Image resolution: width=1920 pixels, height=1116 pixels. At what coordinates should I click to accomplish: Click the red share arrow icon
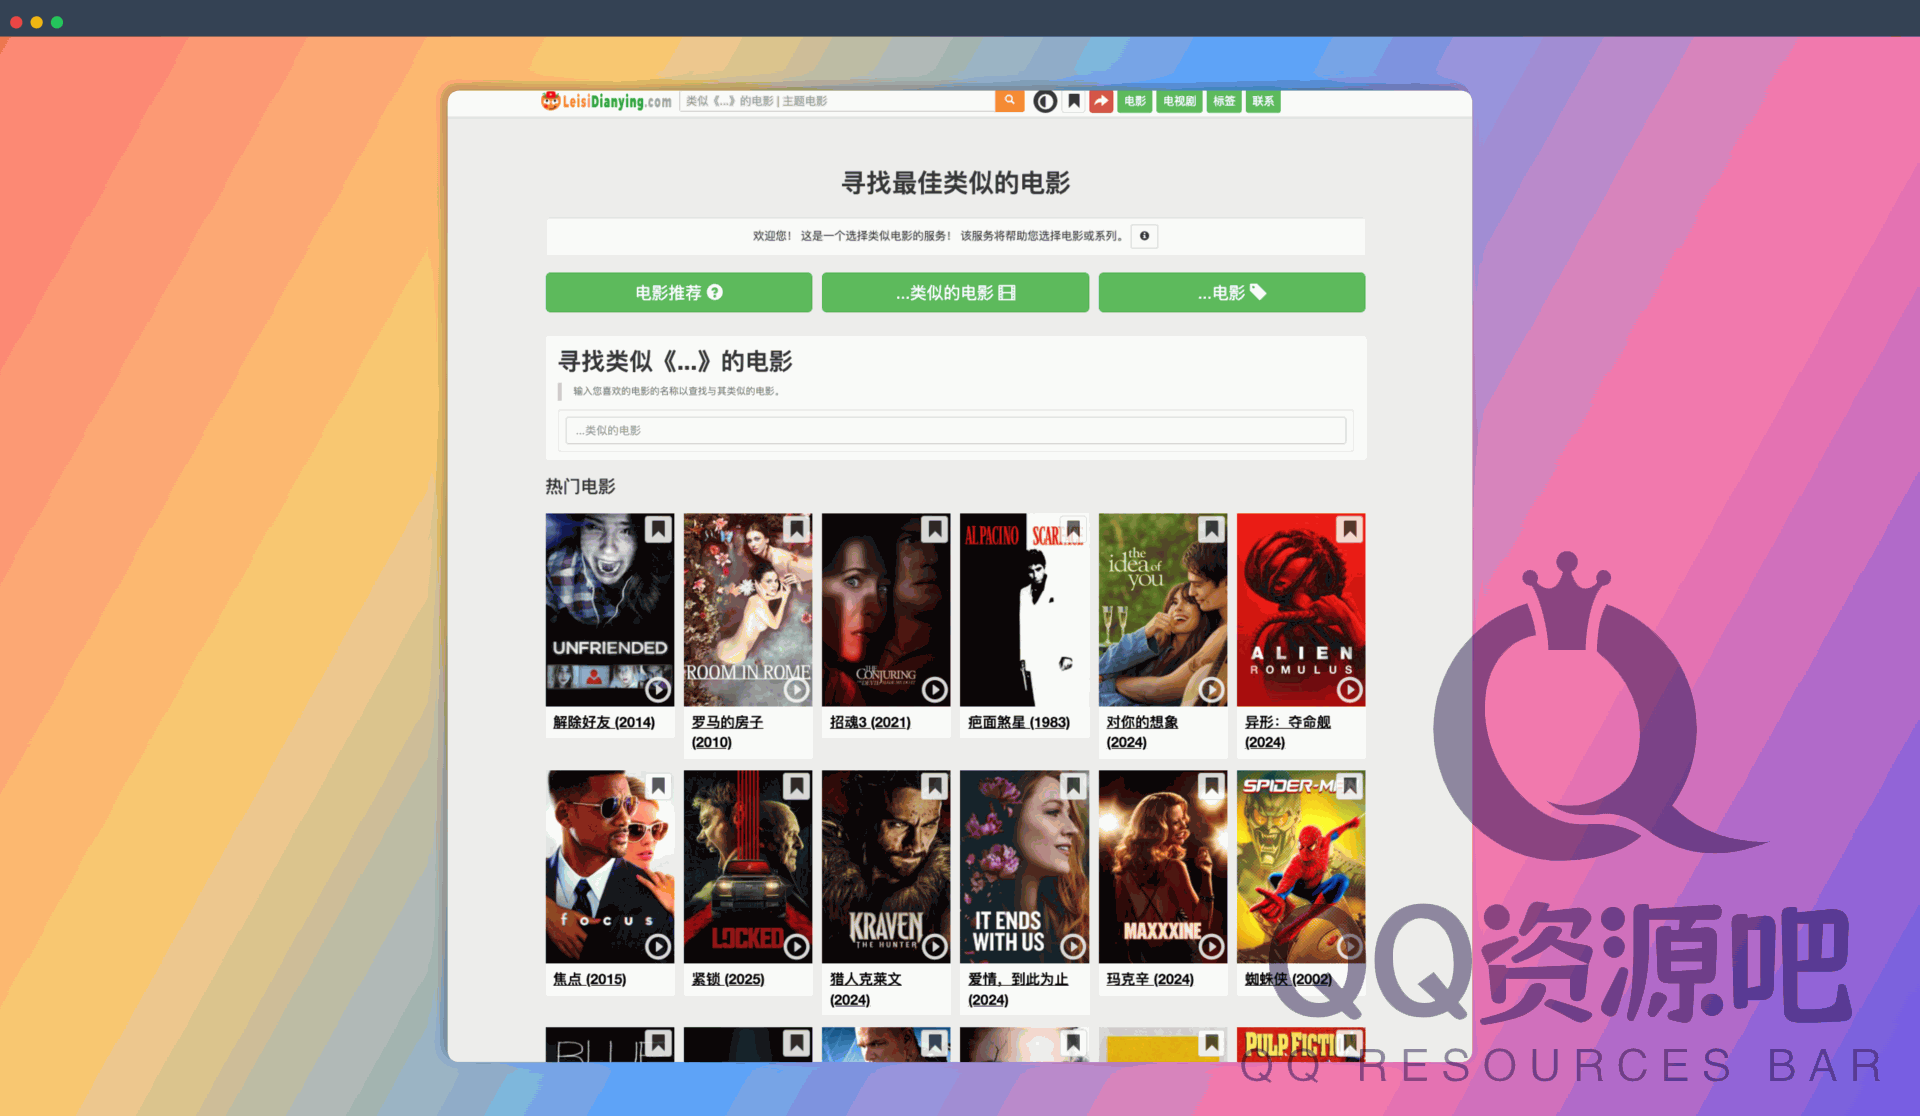coord(1100,100)
